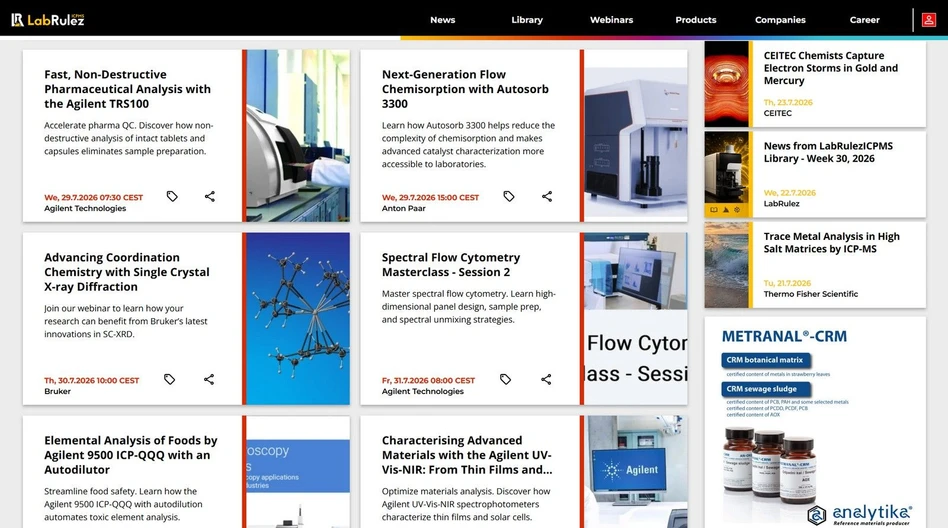Click 'LabRulez' source label under 22.7.2026

click(782, 204)
